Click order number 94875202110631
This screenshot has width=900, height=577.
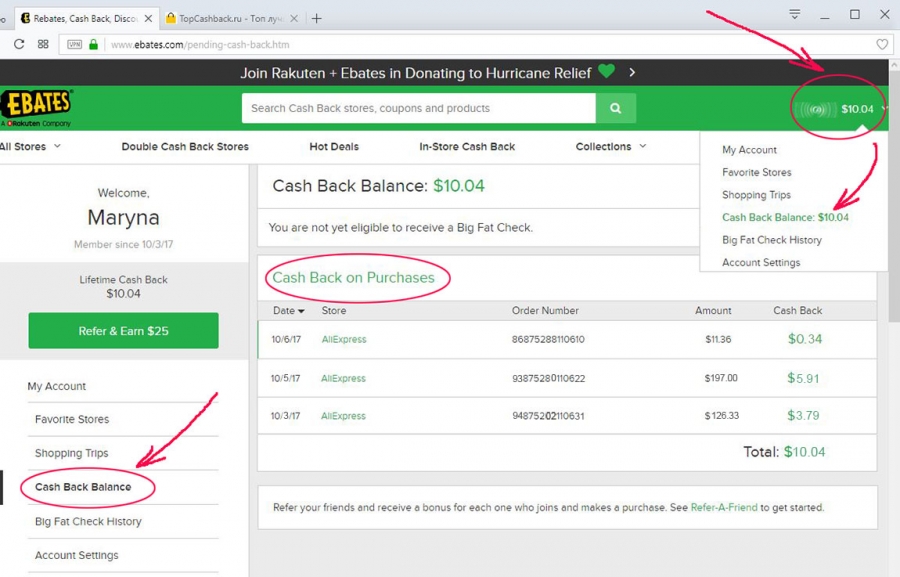[x=548, y=416]
